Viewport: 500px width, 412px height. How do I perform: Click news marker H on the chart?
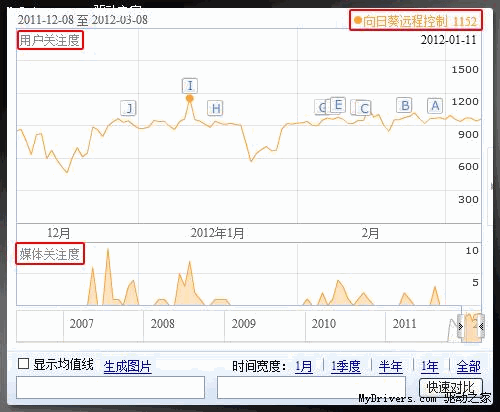click(x=215, y=108)
